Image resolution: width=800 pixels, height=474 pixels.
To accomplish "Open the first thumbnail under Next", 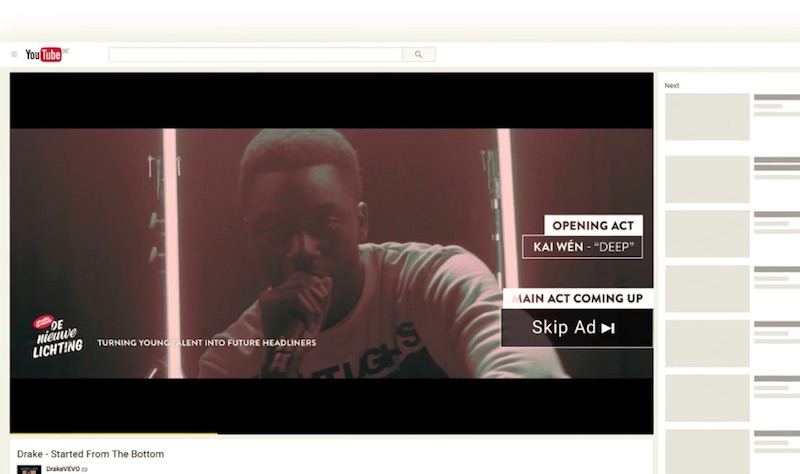I will tap(707, 116).
